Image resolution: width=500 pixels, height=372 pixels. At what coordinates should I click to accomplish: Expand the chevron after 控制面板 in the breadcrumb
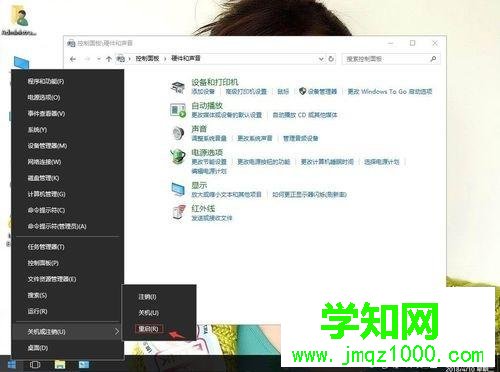click(x=165, y=59)
